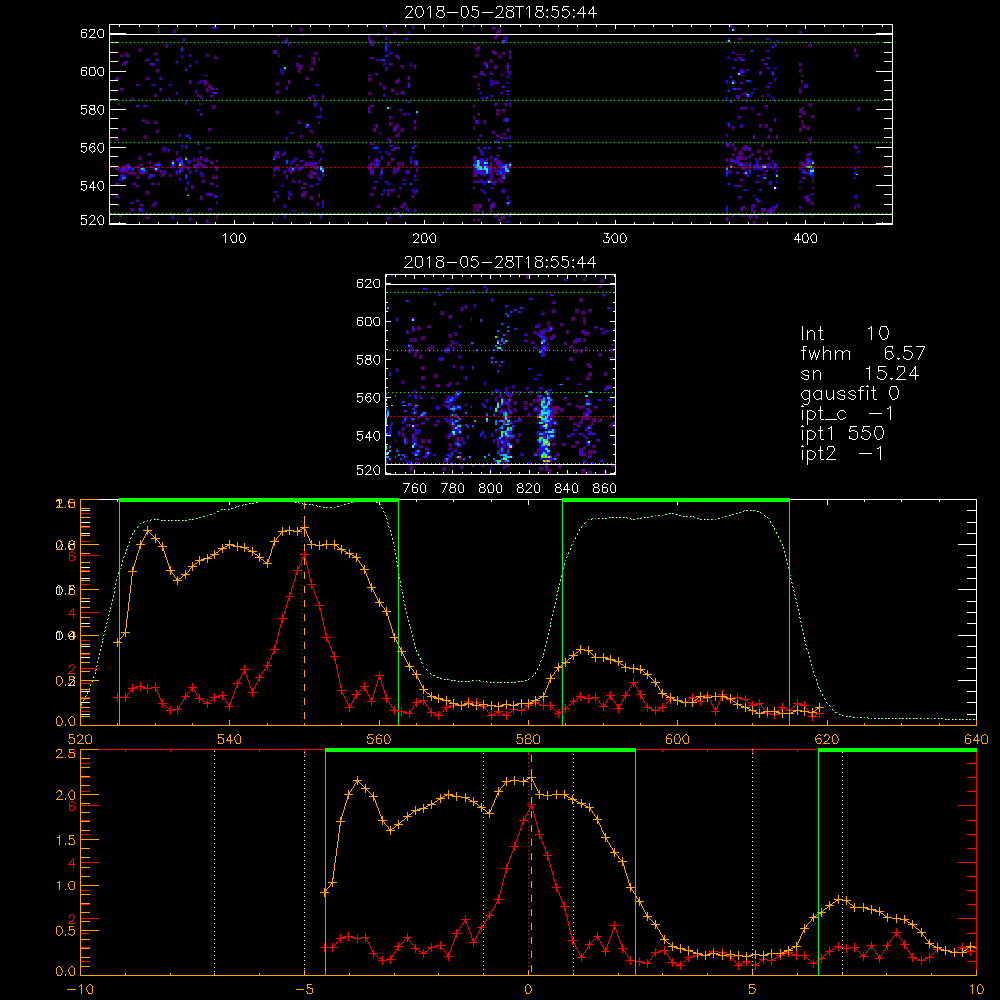Click the middle zoomed spectrogram image

point(501,374)
